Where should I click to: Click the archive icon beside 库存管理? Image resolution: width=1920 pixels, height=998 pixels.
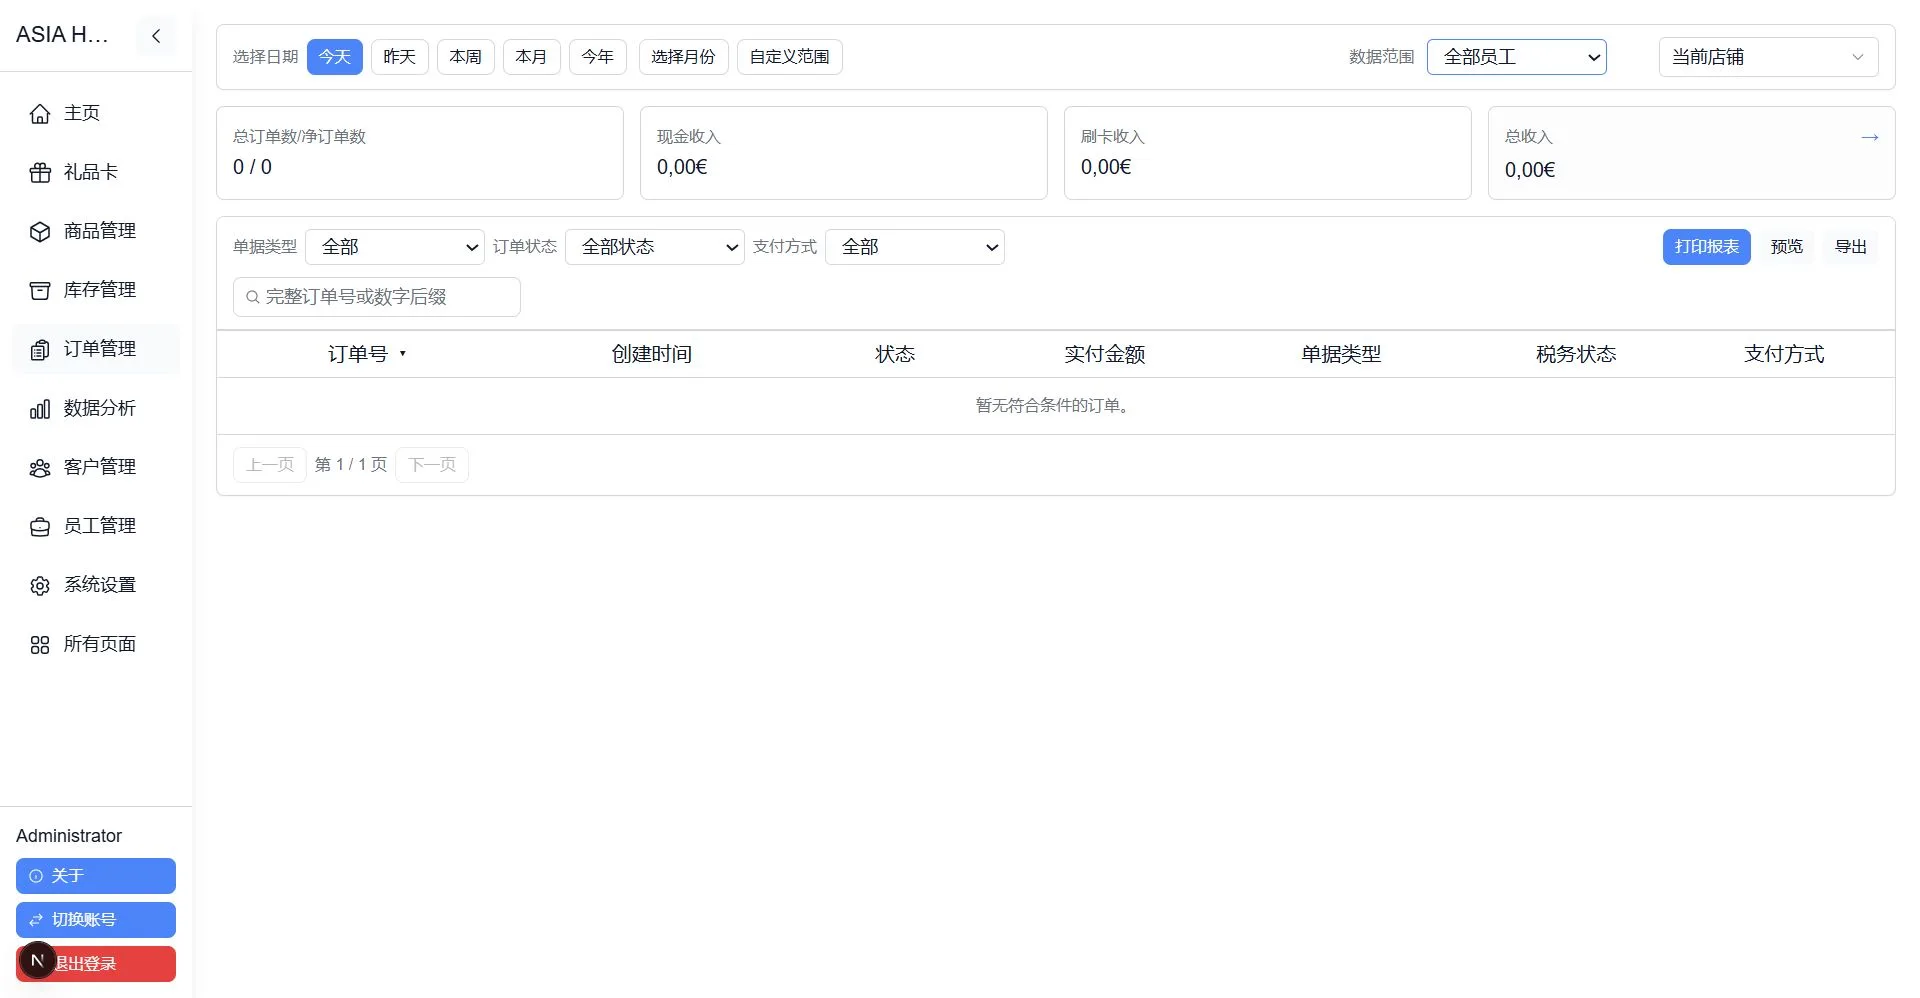click(40, 291)
